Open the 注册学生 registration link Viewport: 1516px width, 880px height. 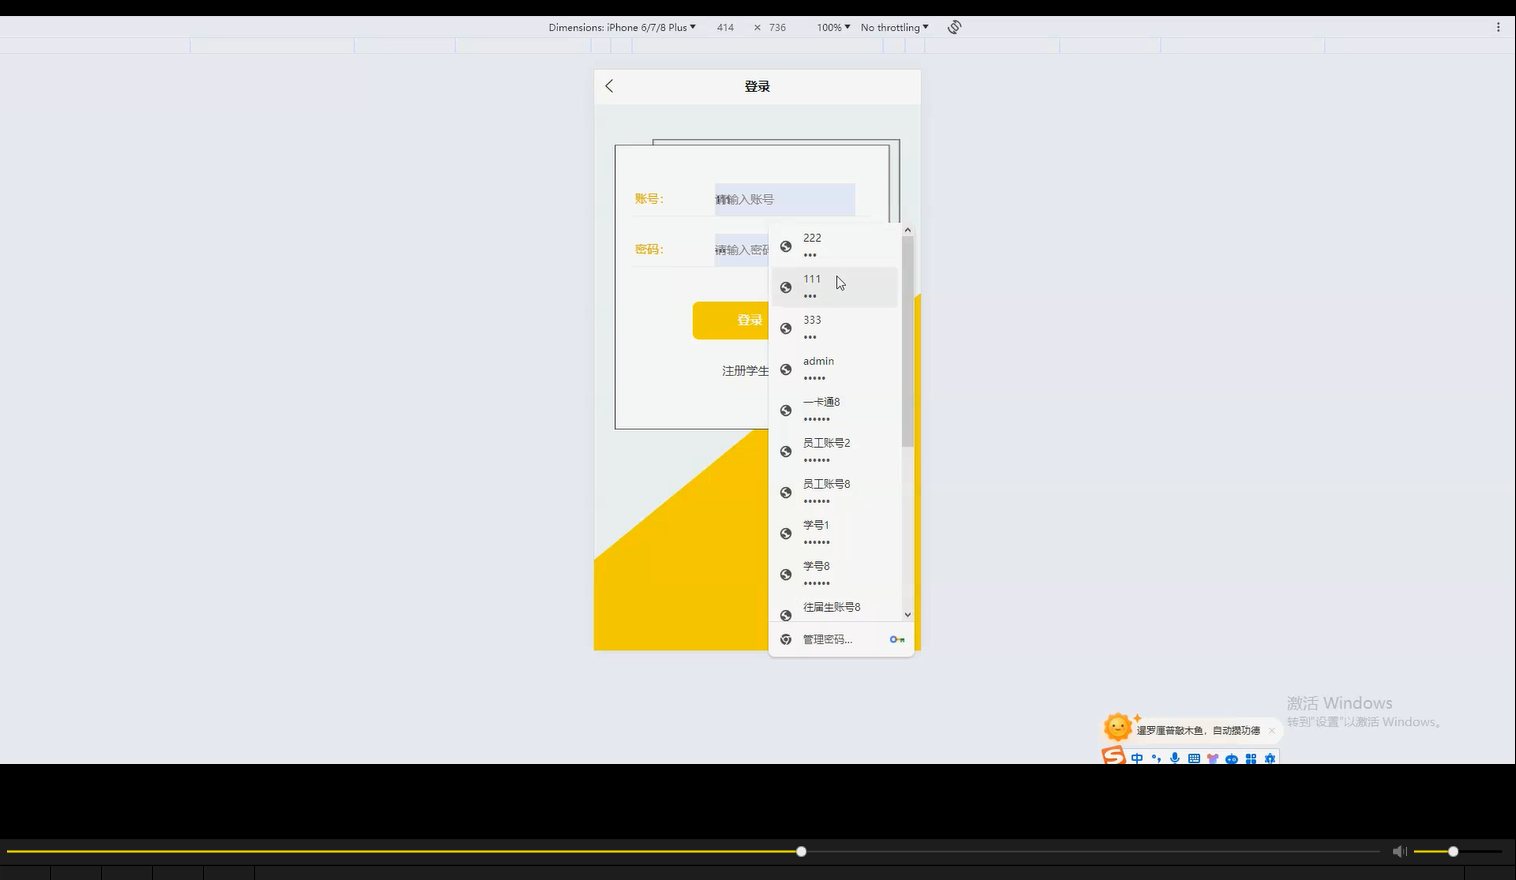[x=745, y=371]
